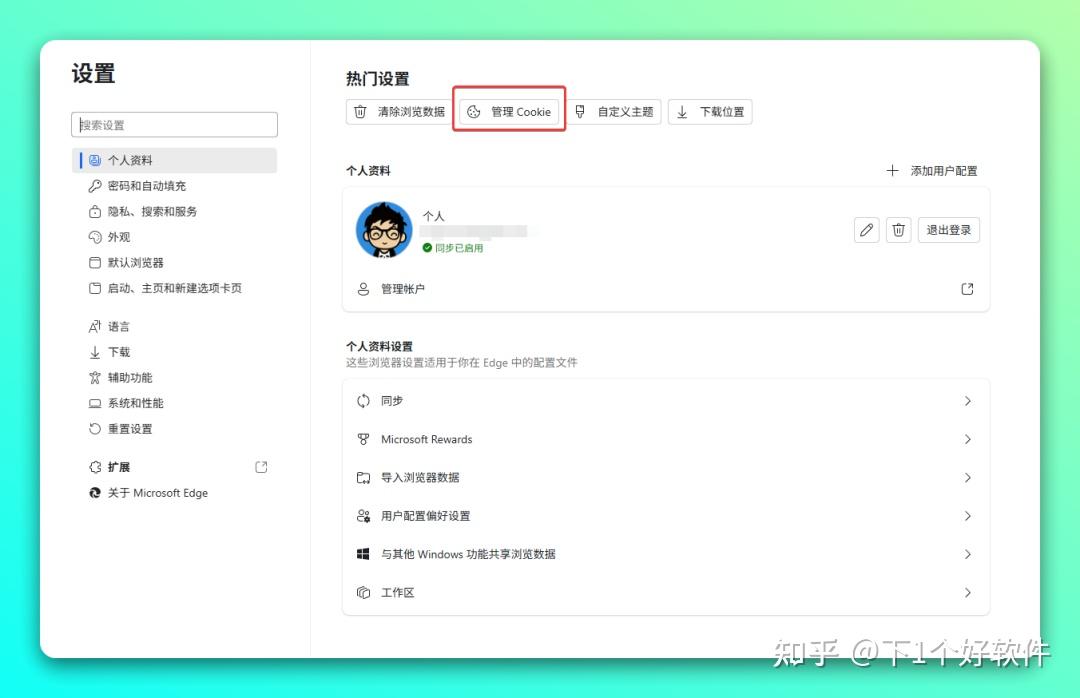Viewport: 1080px width, 698px height.
Task: Click the workspace icon on 工作区 row
Action: point(362,592)
